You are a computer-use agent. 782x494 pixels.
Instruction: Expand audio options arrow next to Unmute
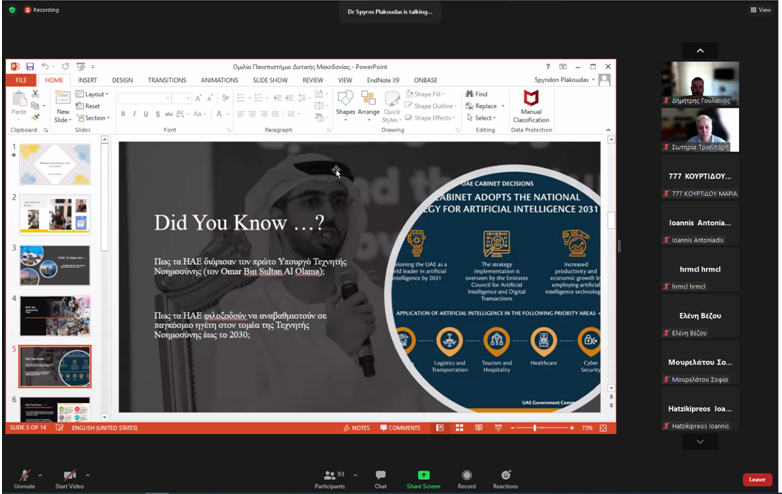pos(40,475)
